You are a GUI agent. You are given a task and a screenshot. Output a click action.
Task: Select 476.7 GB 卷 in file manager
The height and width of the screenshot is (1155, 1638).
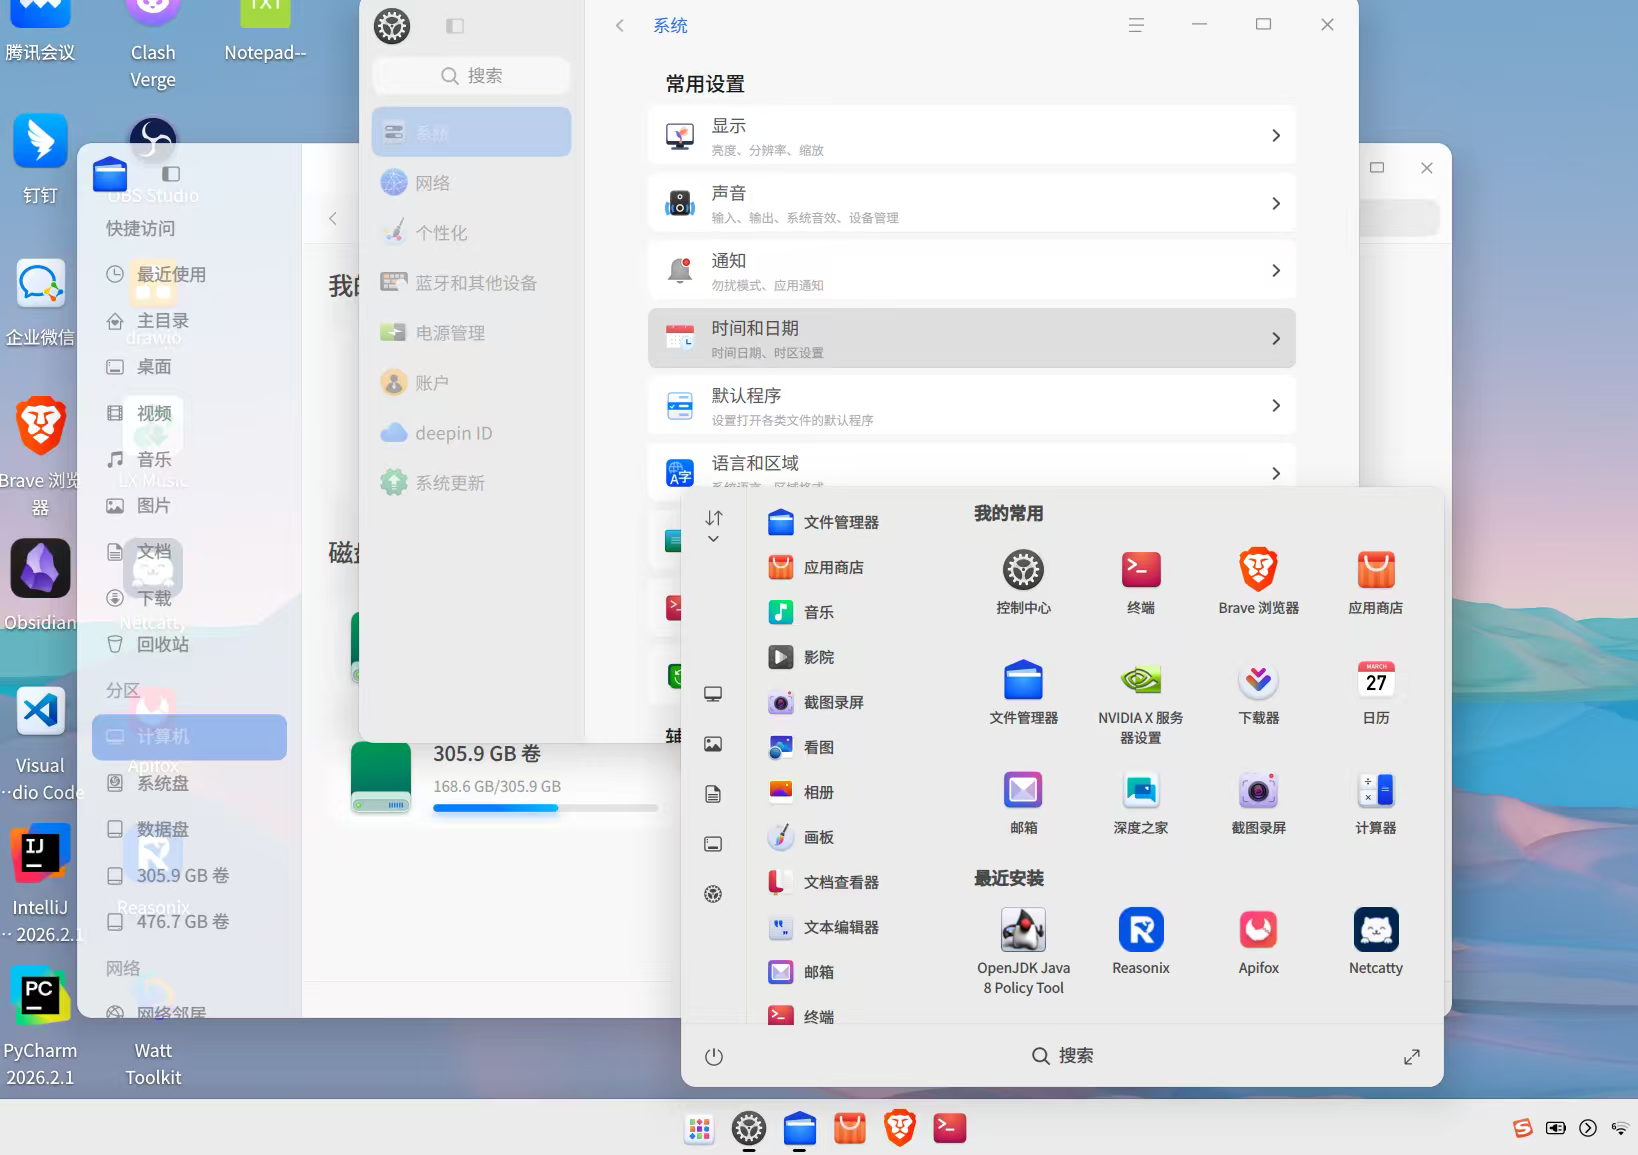point(189,921)
